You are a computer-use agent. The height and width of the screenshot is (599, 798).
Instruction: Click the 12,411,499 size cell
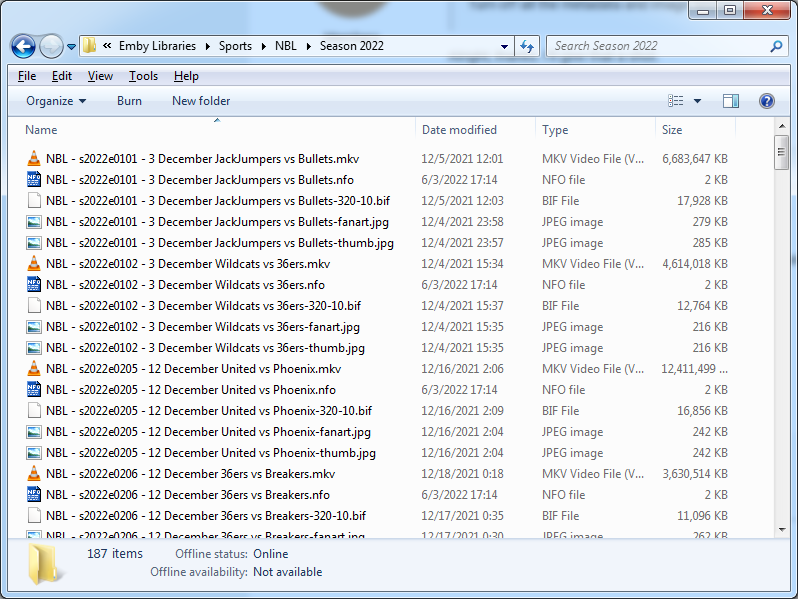click(x=695, y=368)
